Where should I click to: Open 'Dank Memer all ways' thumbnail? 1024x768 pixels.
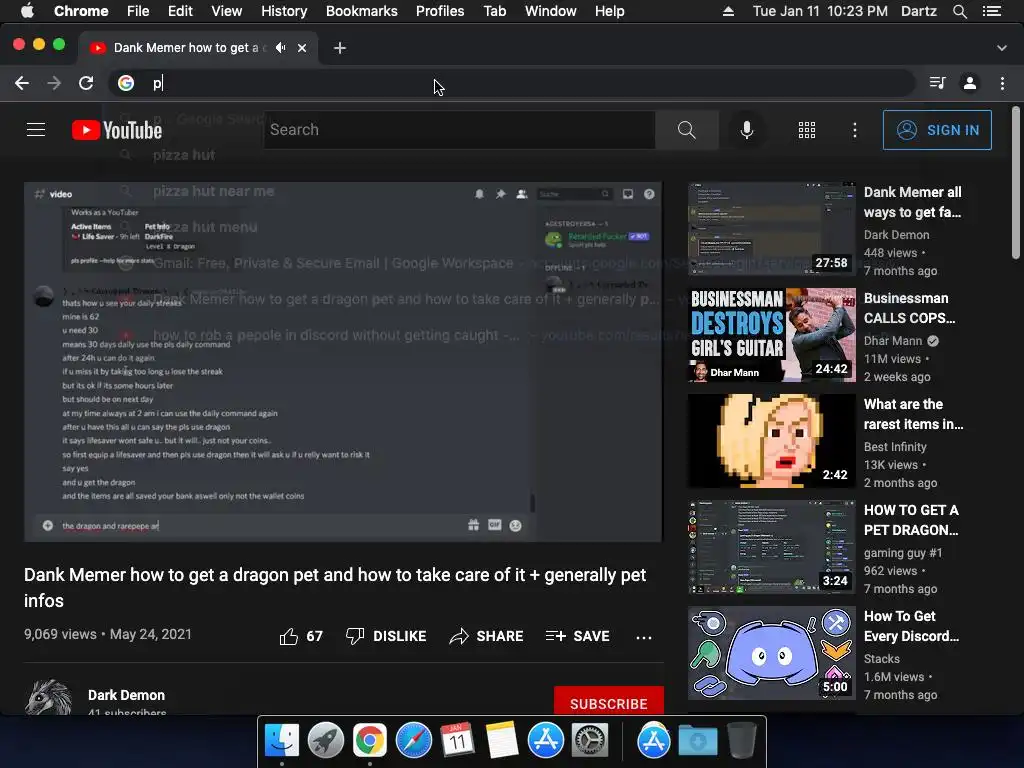771,229
